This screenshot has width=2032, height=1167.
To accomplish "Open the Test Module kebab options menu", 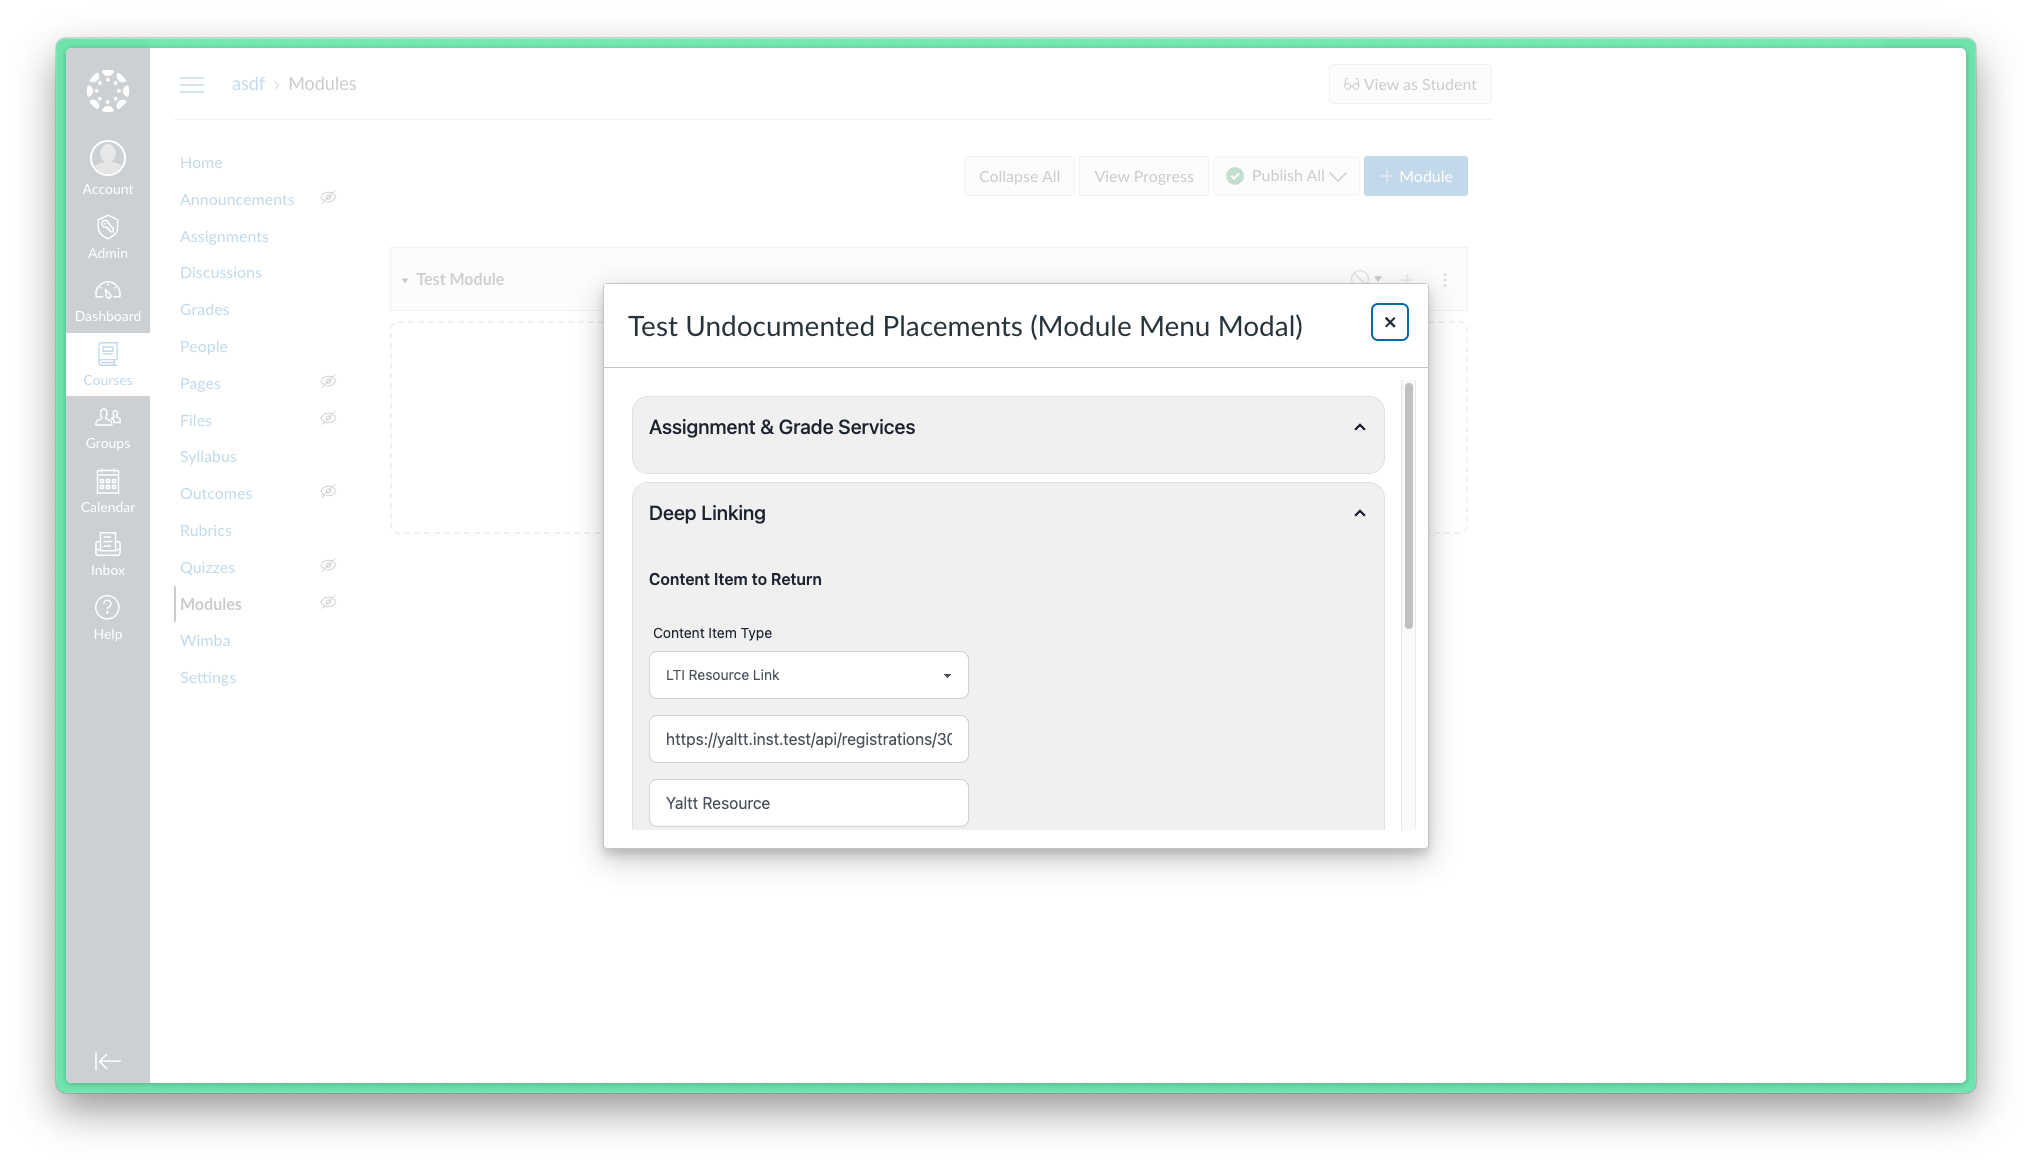I will point(1444,280).
